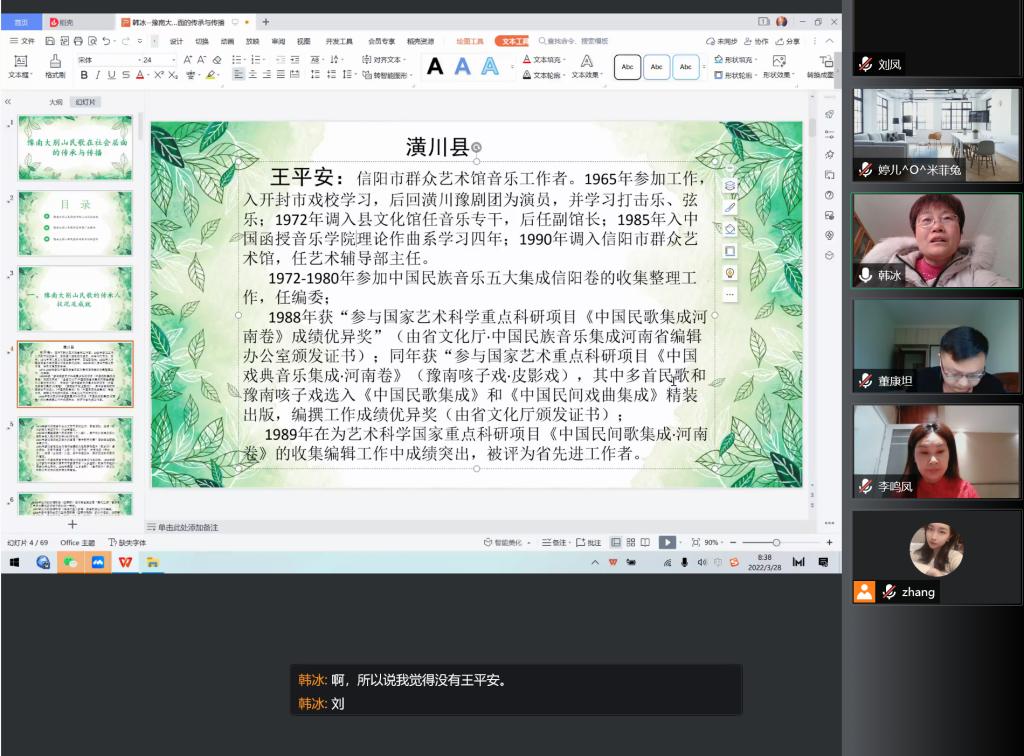Apply the blue gradient text style A
Image resolution: width=1024 pixels, height=756 pixels.
[x=462, y=67]
